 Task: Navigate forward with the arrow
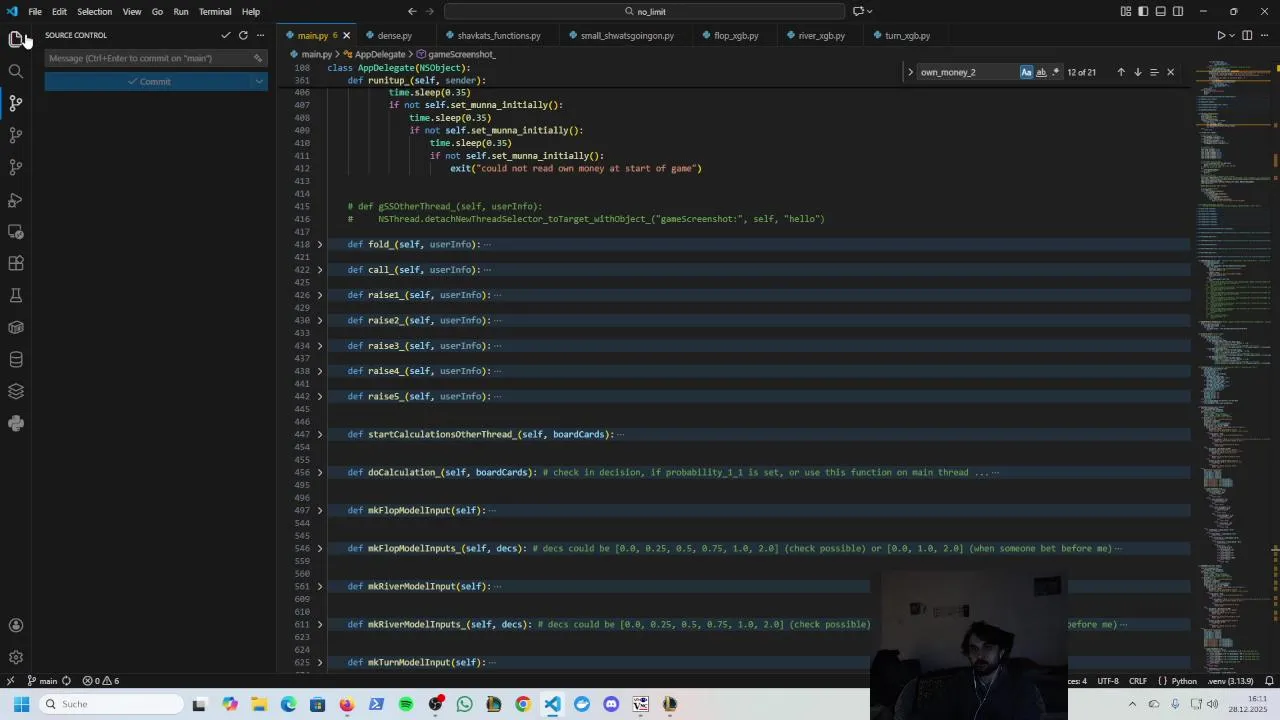coord(430,11)
